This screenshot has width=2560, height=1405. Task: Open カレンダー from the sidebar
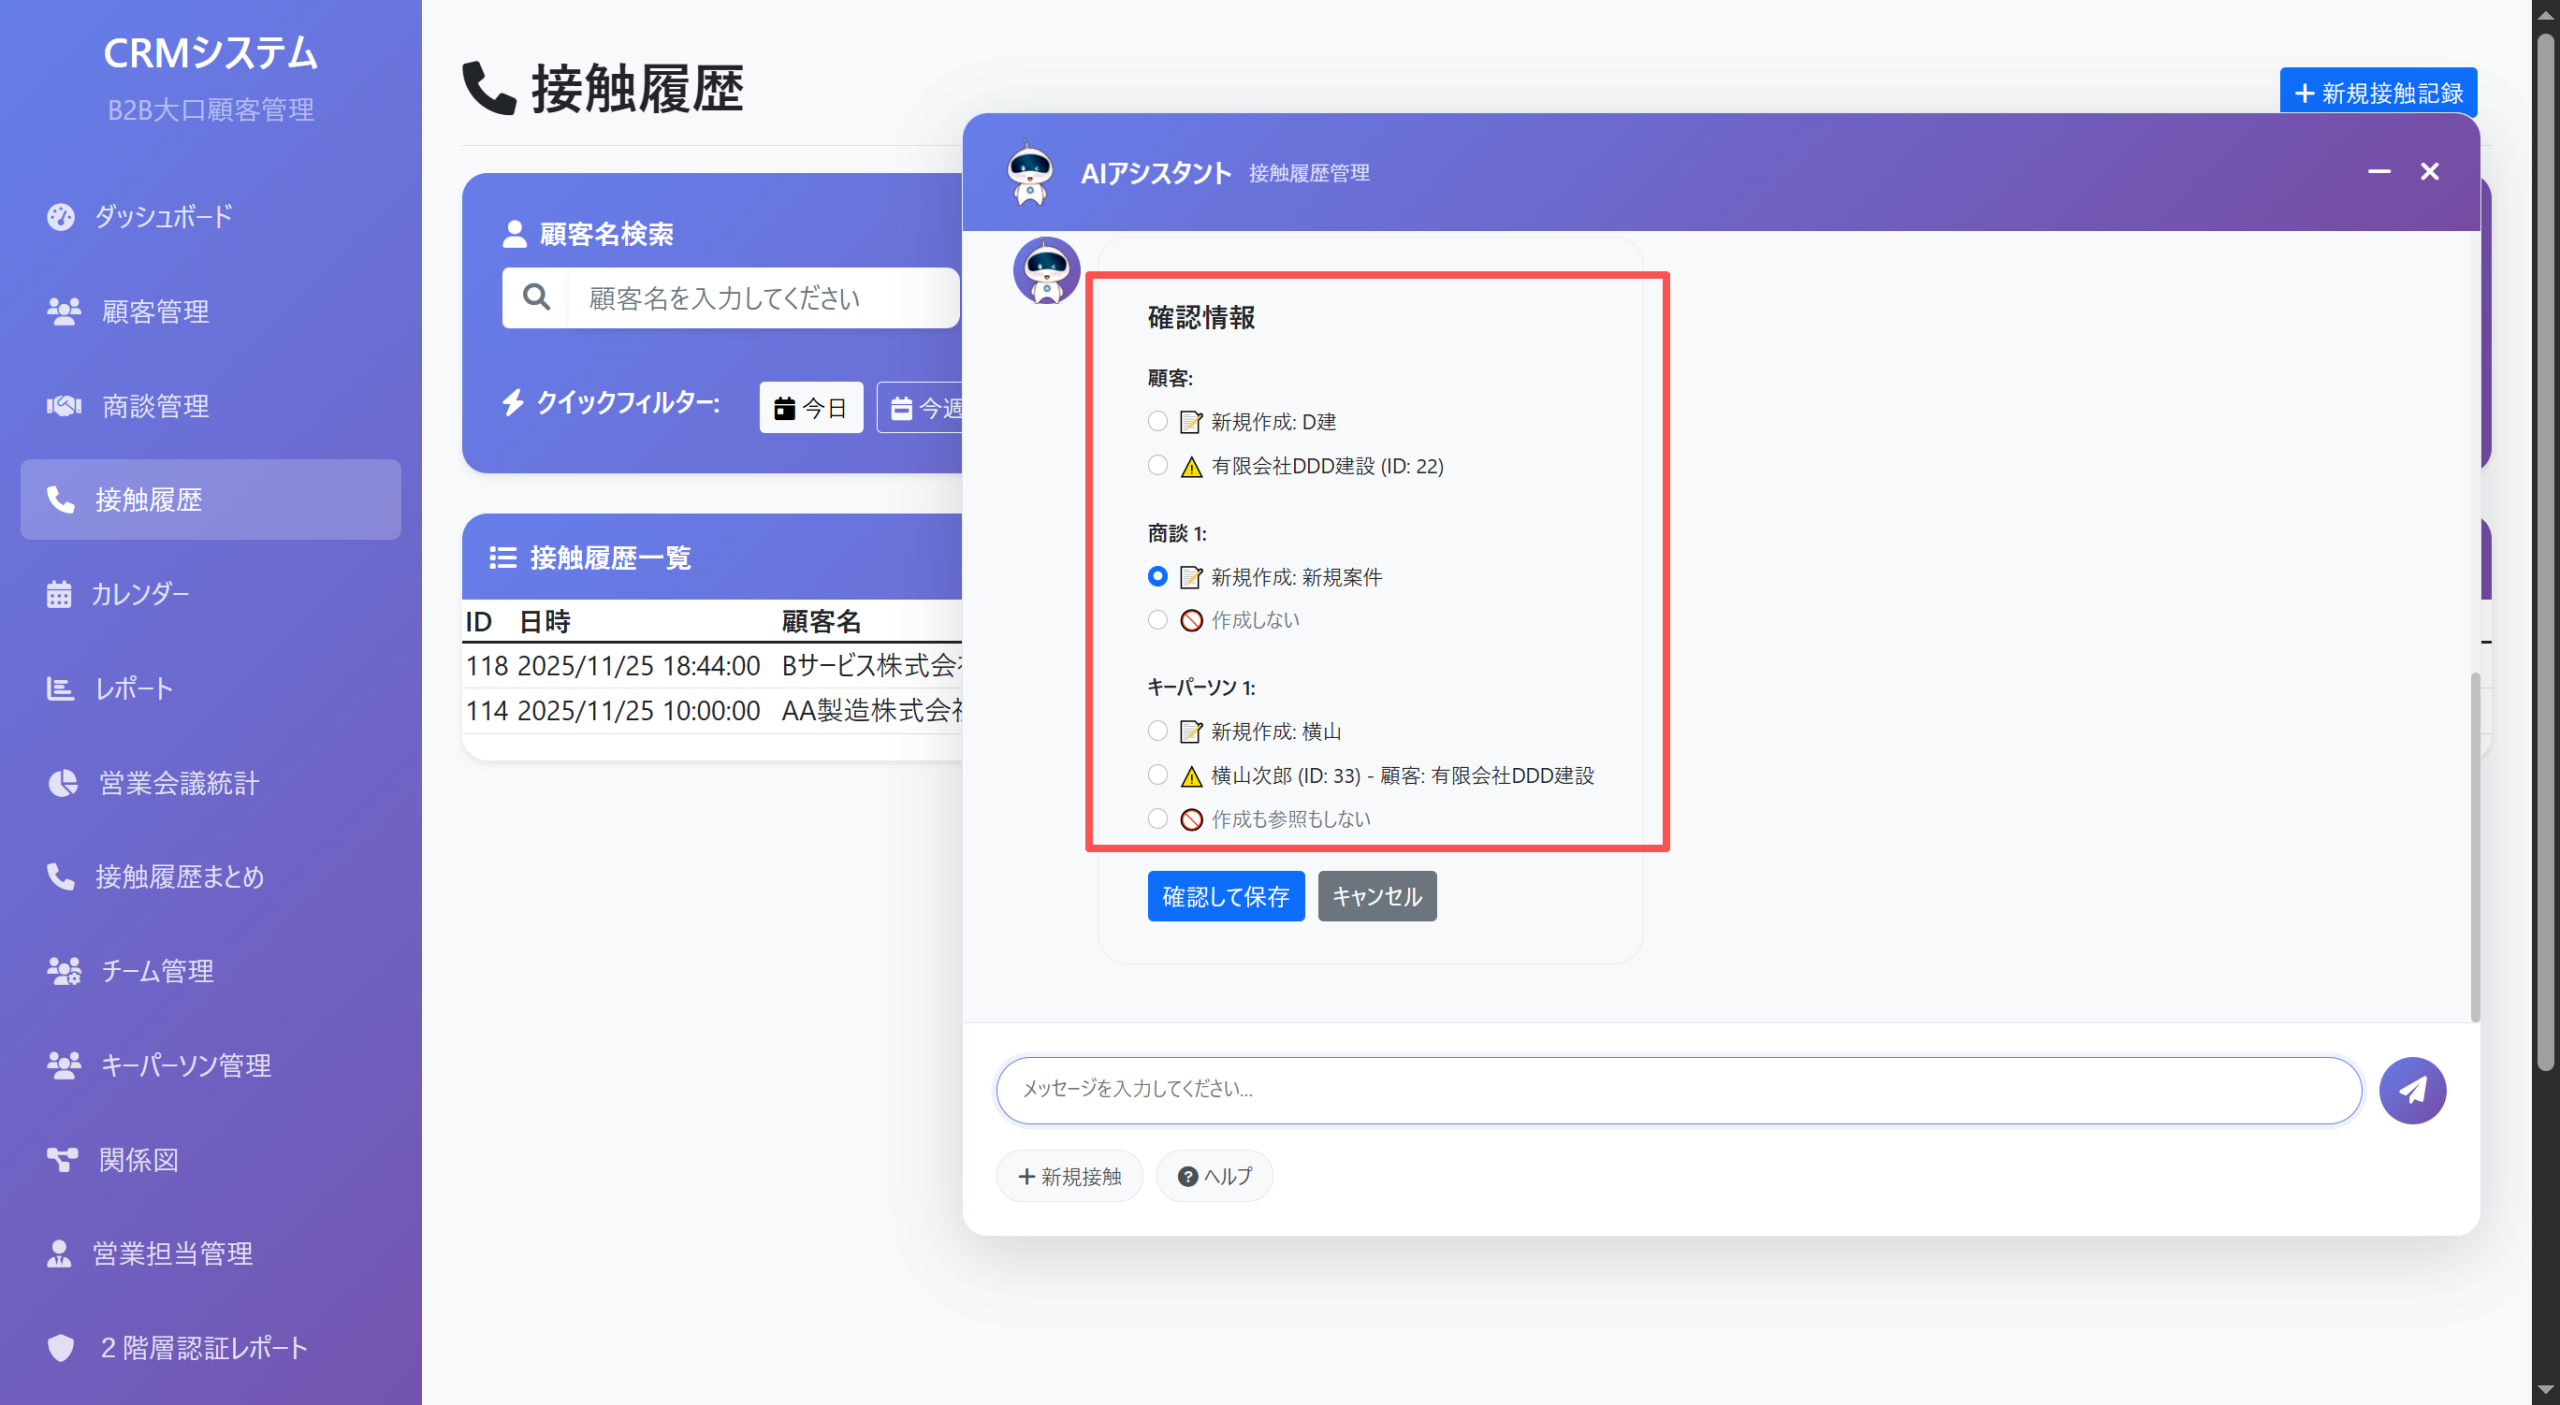141,593
